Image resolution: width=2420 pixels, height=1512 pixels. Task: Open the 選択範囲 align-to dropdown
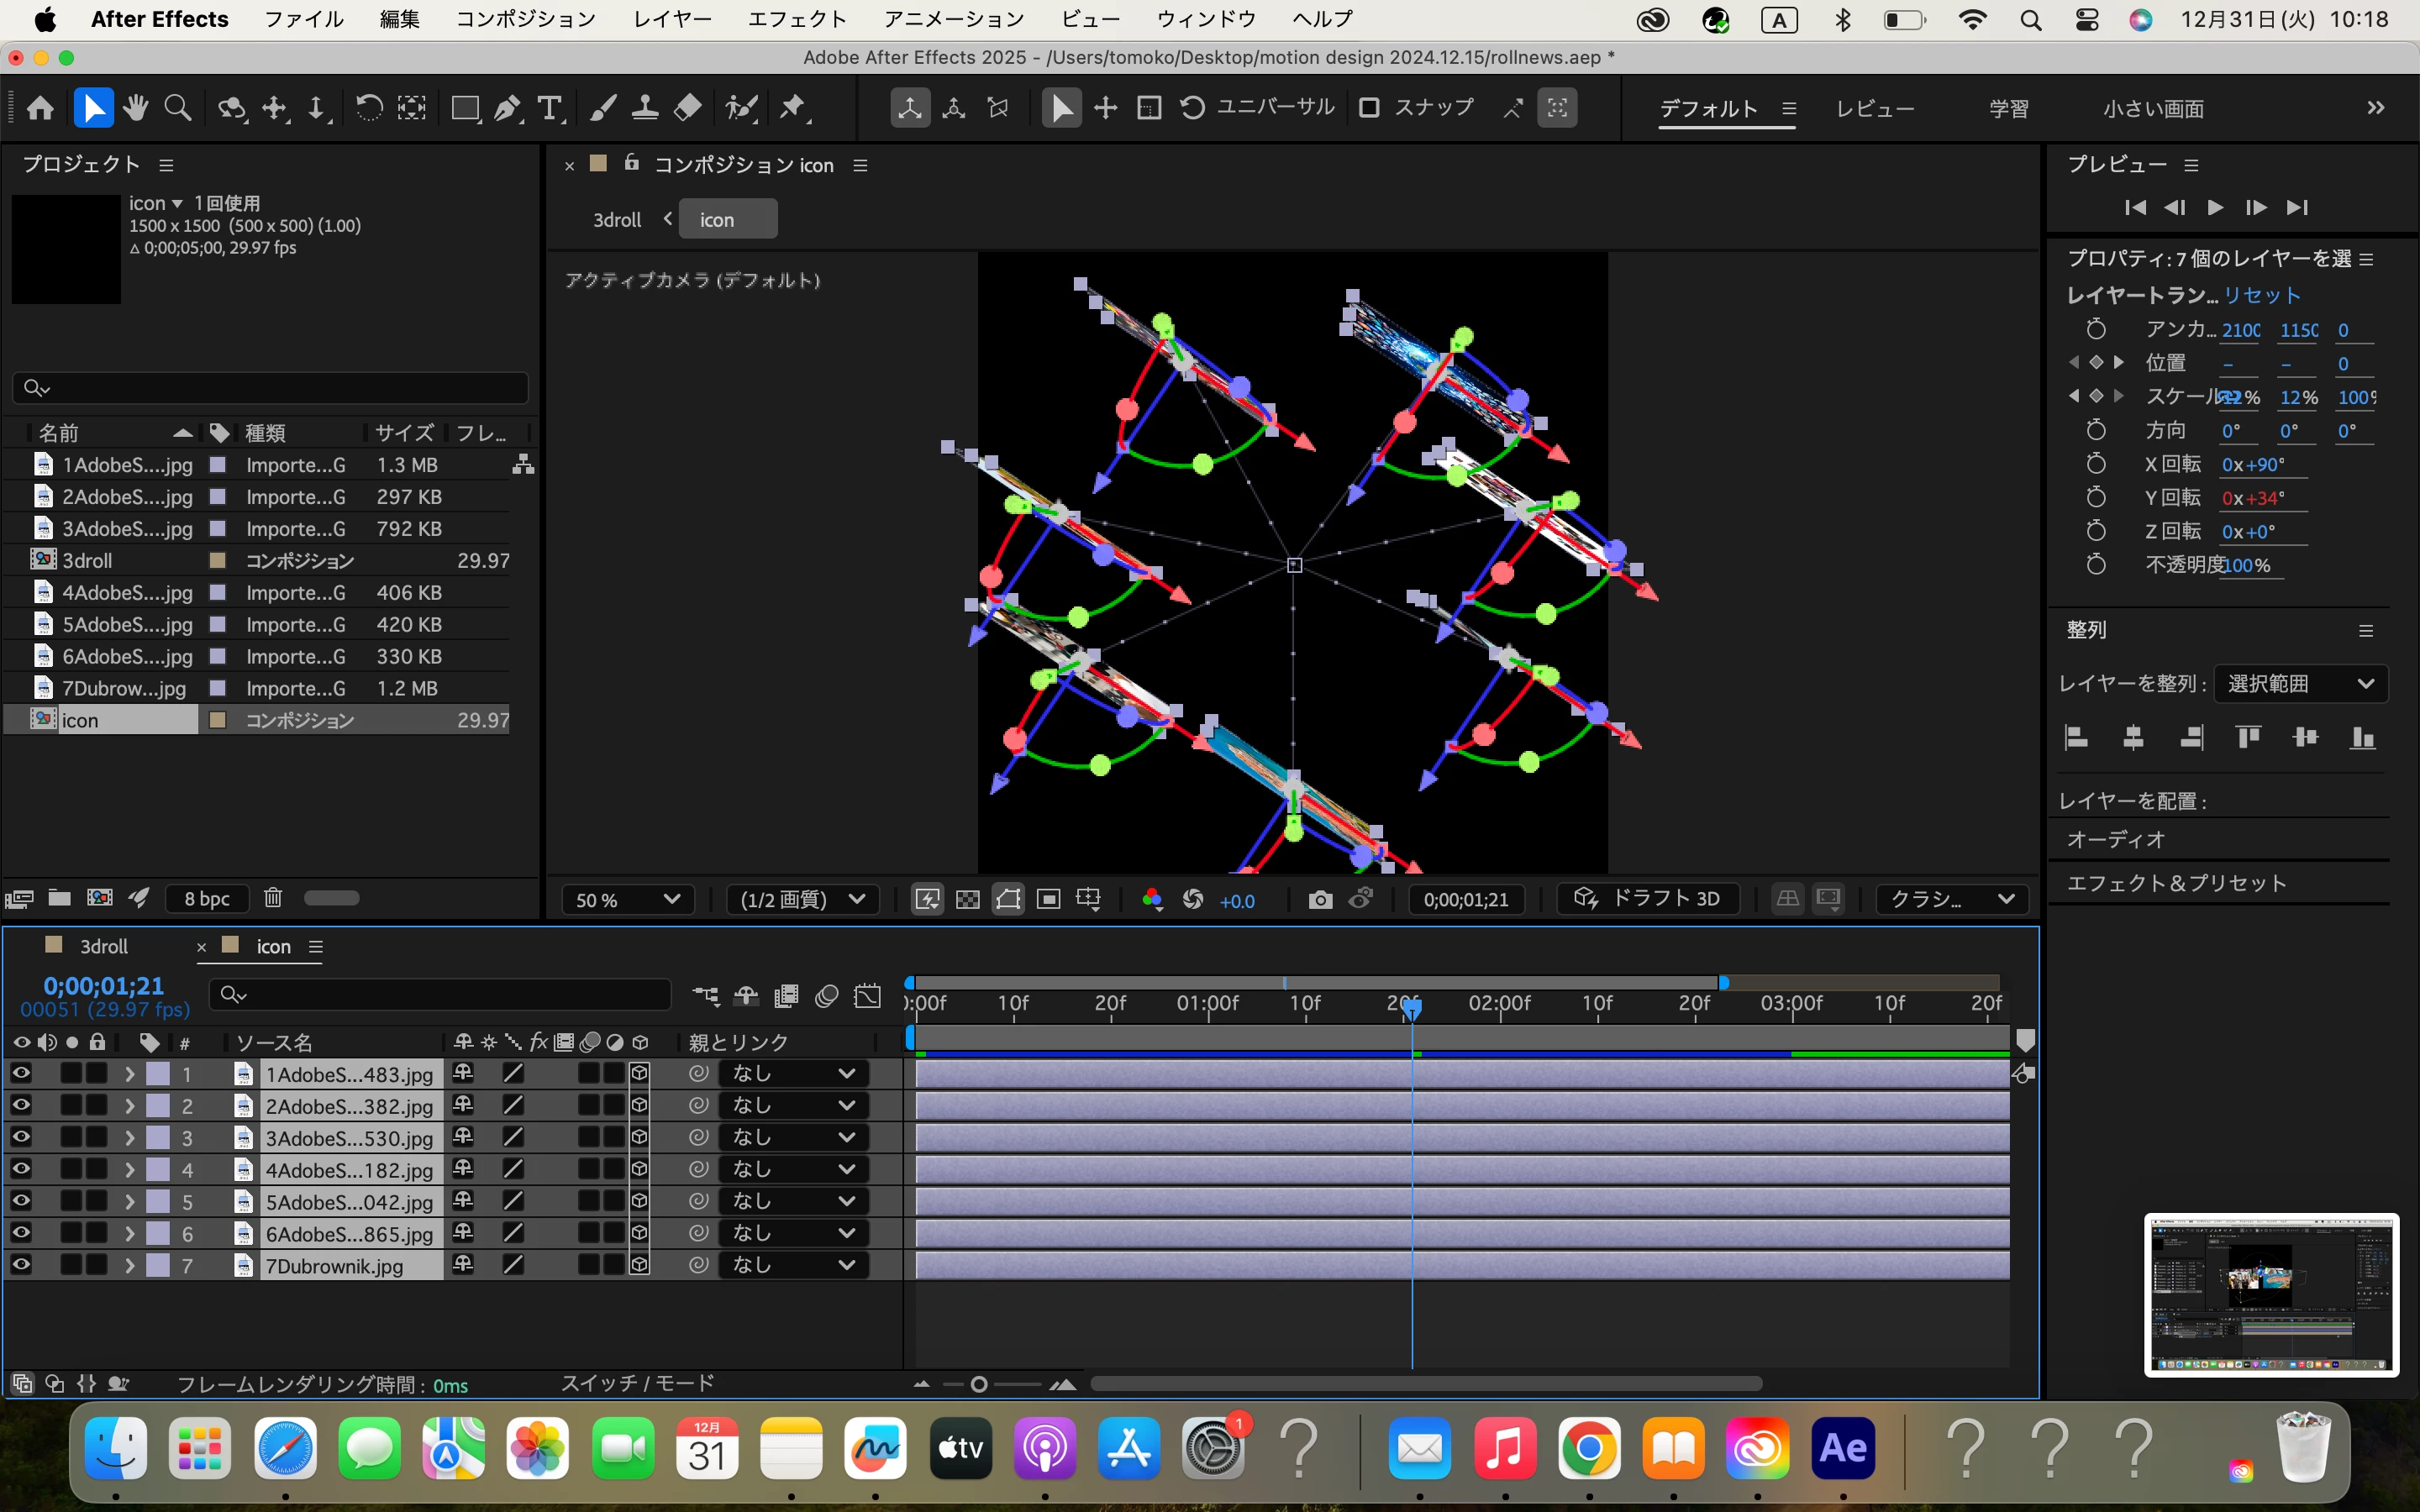2300,684
